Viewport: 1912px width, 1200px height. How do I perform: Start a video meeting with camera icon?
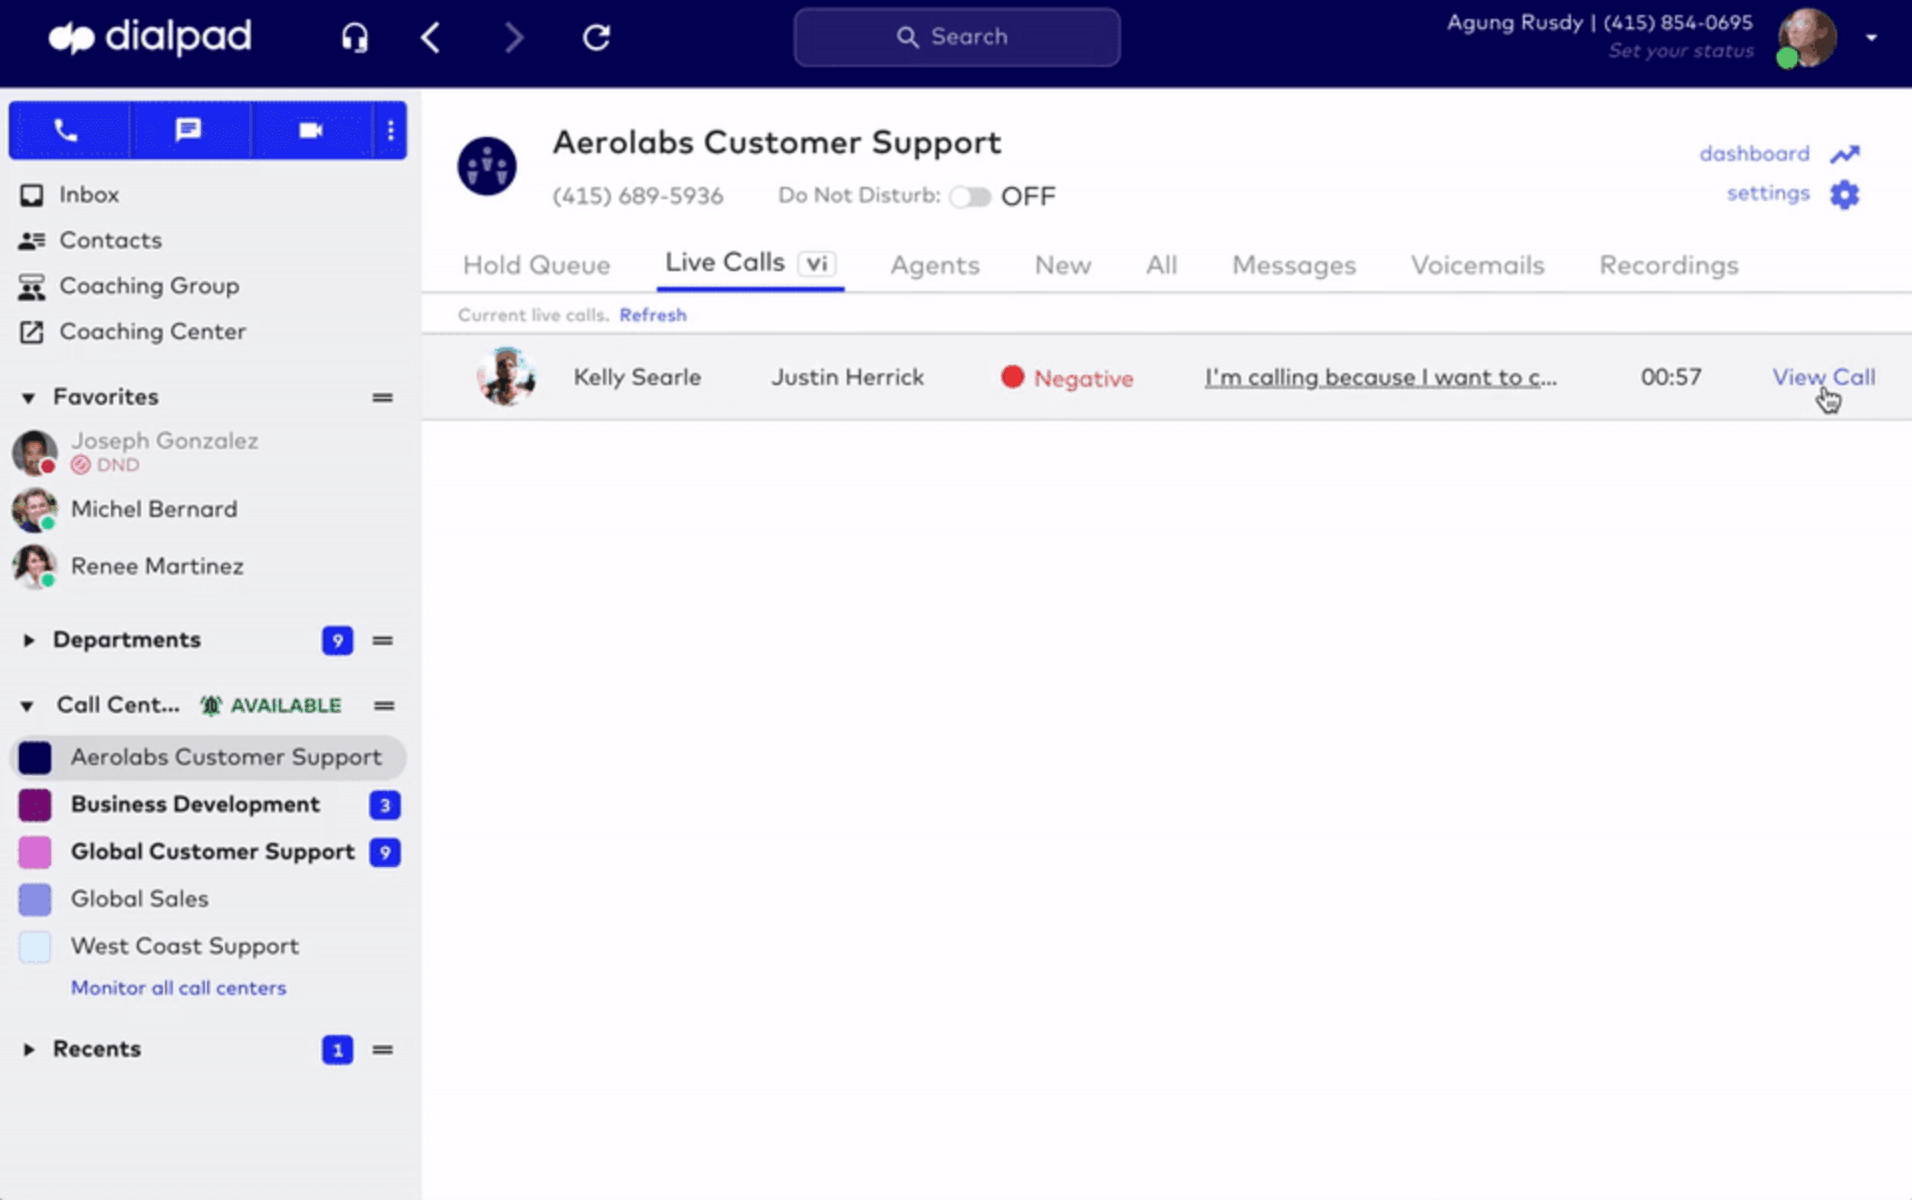pos(311,130)
